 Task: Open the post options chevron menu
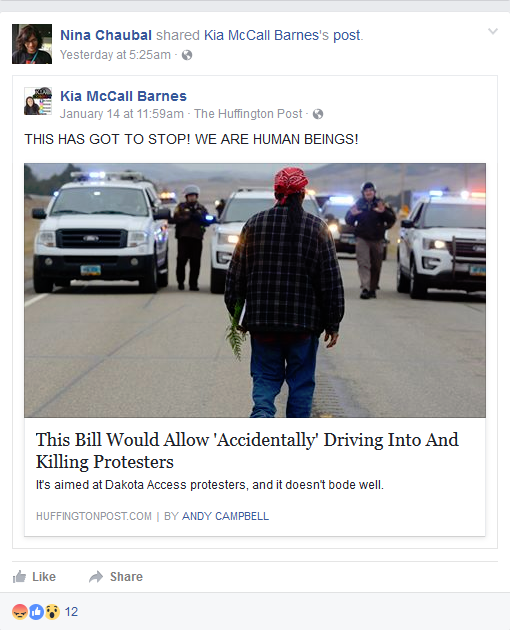click(x=493, y=31)
